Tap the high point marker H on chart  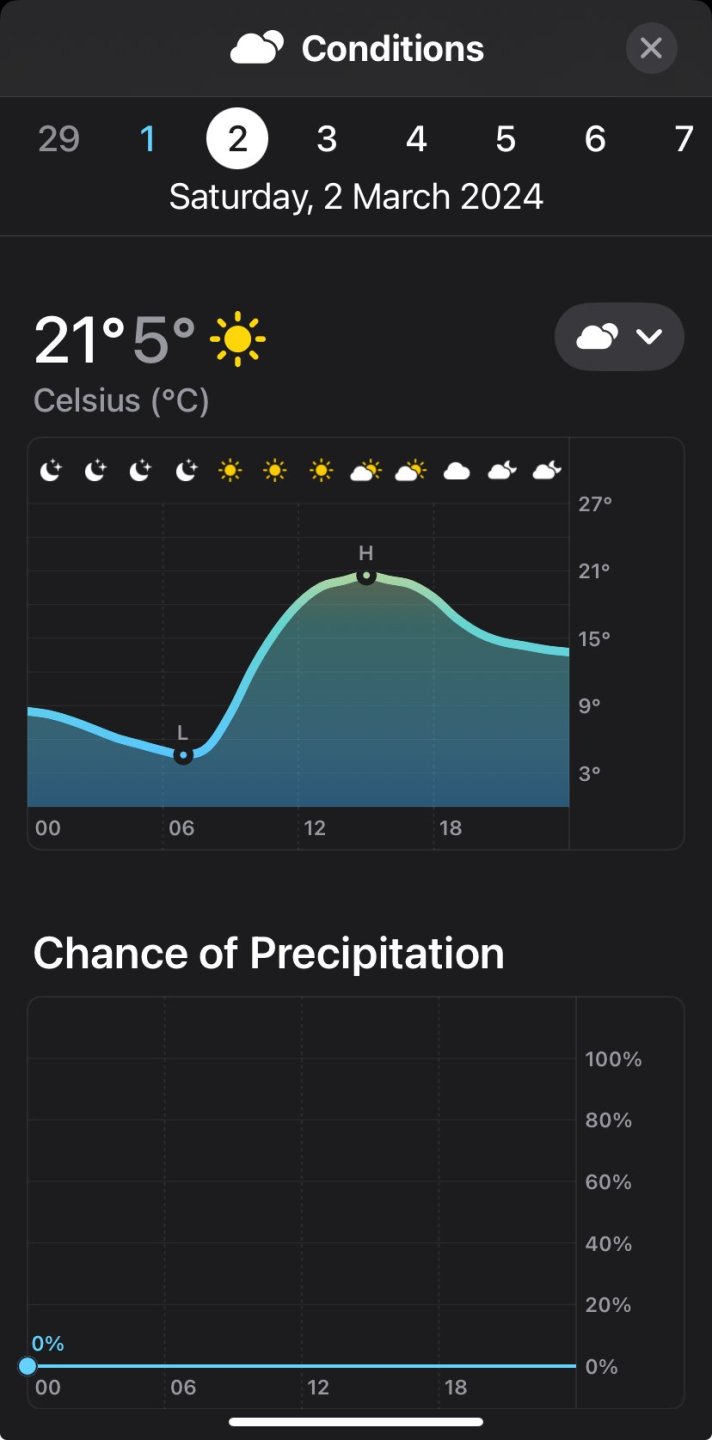coord(366,576)
